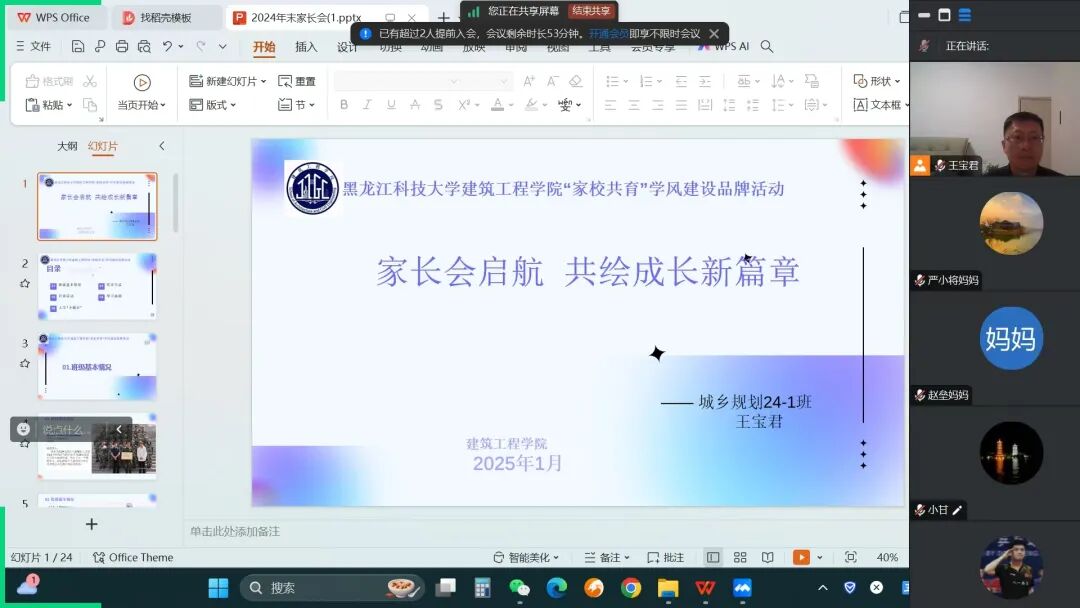Click 结束共享 to stop screen sharing
This screenshot has width=1080, height=608.
(x=591, y=11)
